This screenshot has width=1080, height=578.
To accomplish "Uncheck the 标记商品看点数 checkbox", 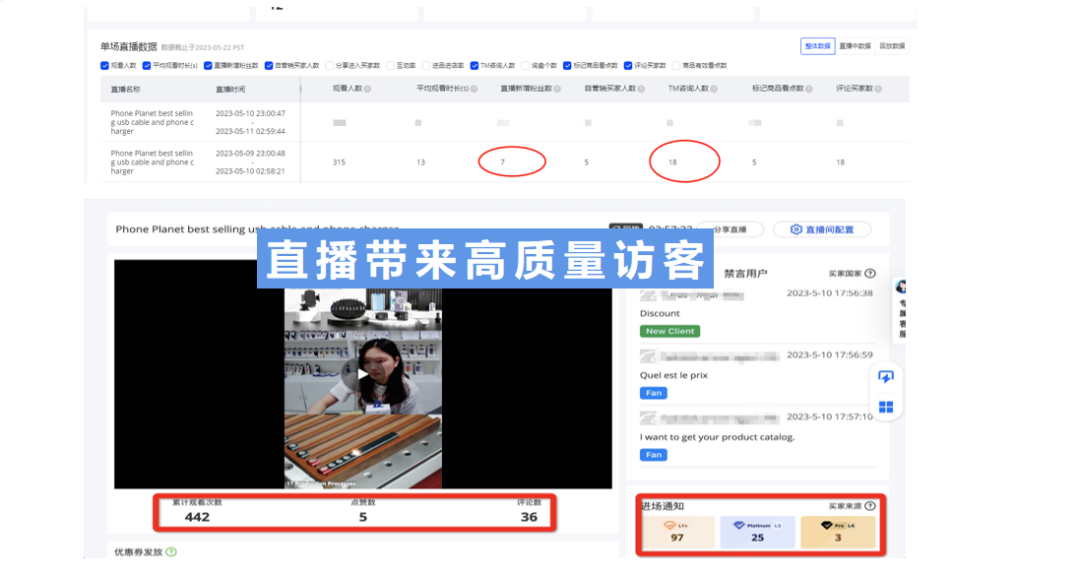I will click(568, 65).
